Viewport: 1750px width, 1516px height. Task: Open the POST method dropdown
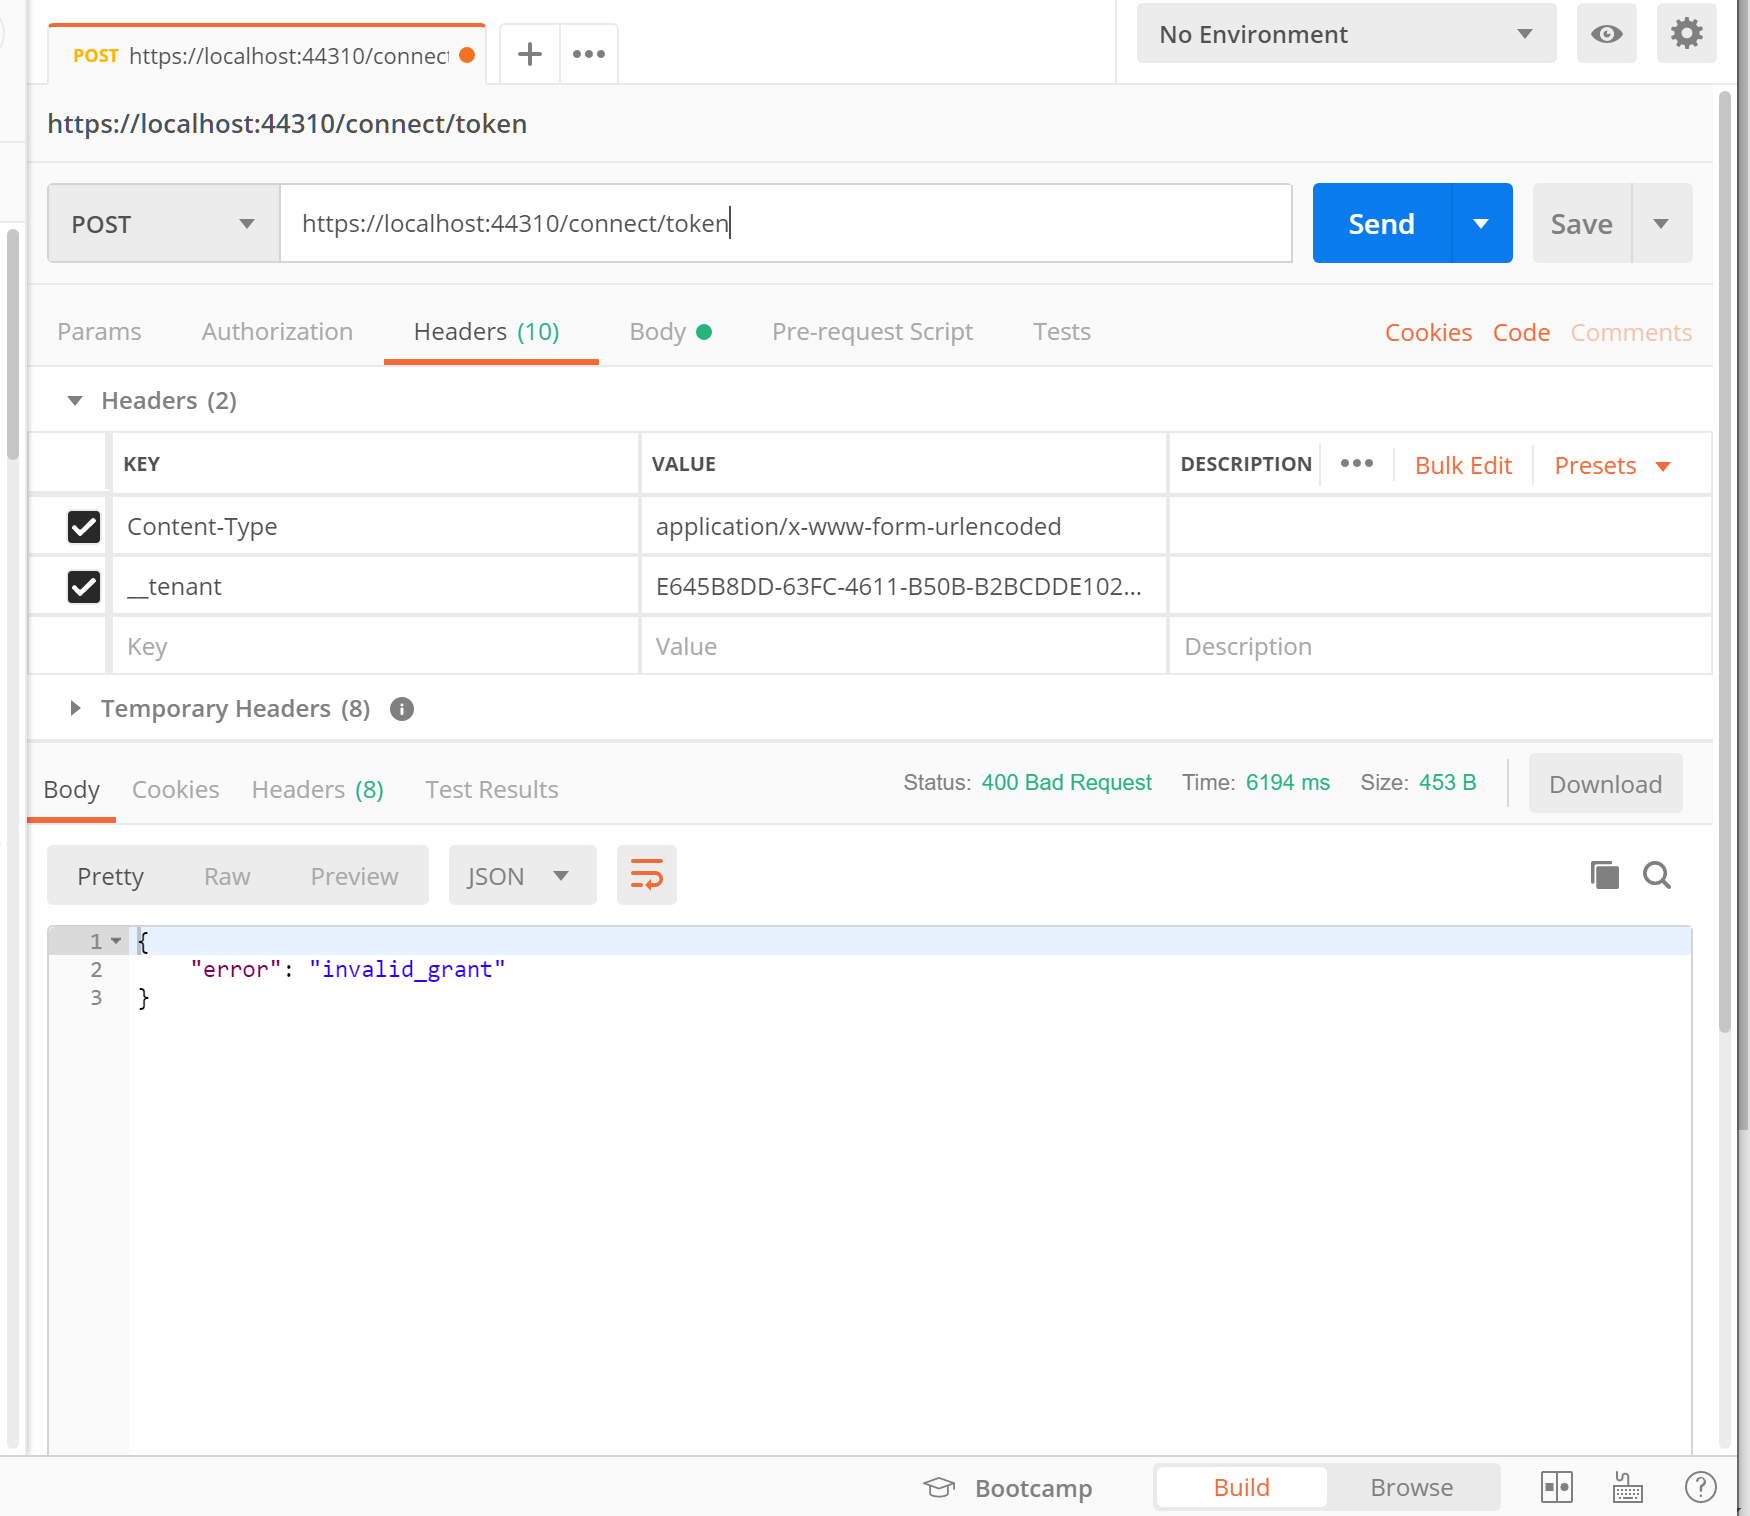pos(163,223)
